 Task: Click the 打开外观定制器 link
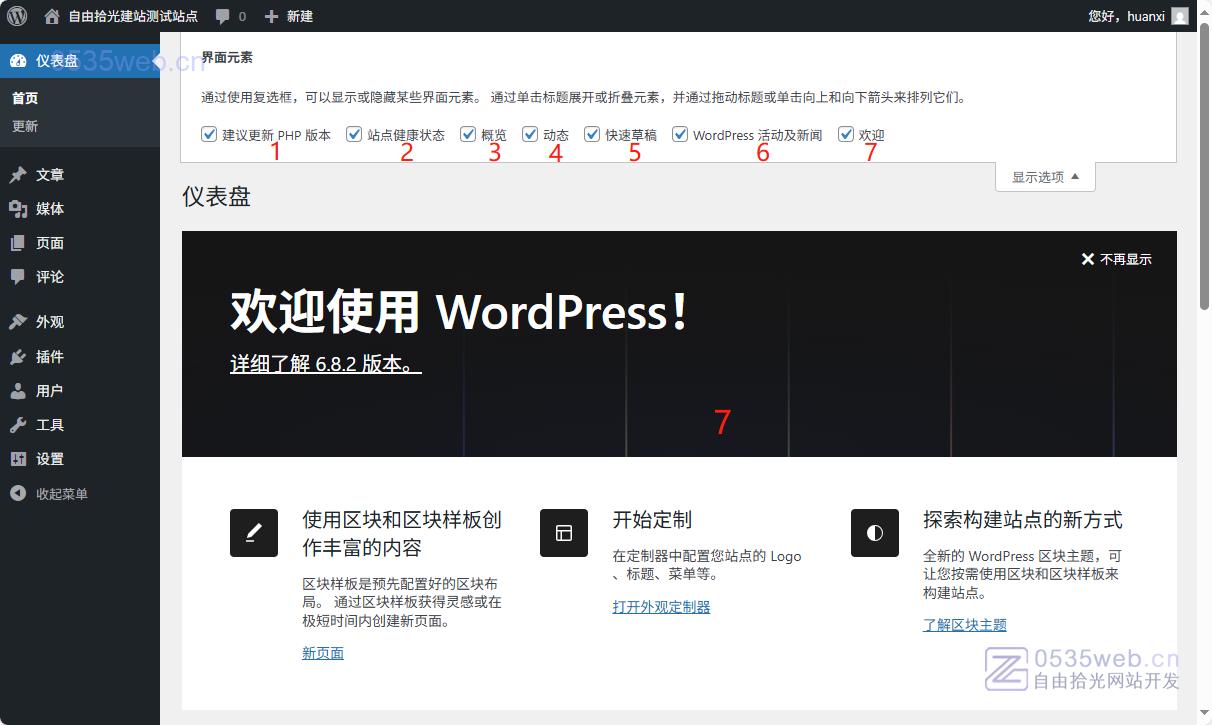[661, 607]
